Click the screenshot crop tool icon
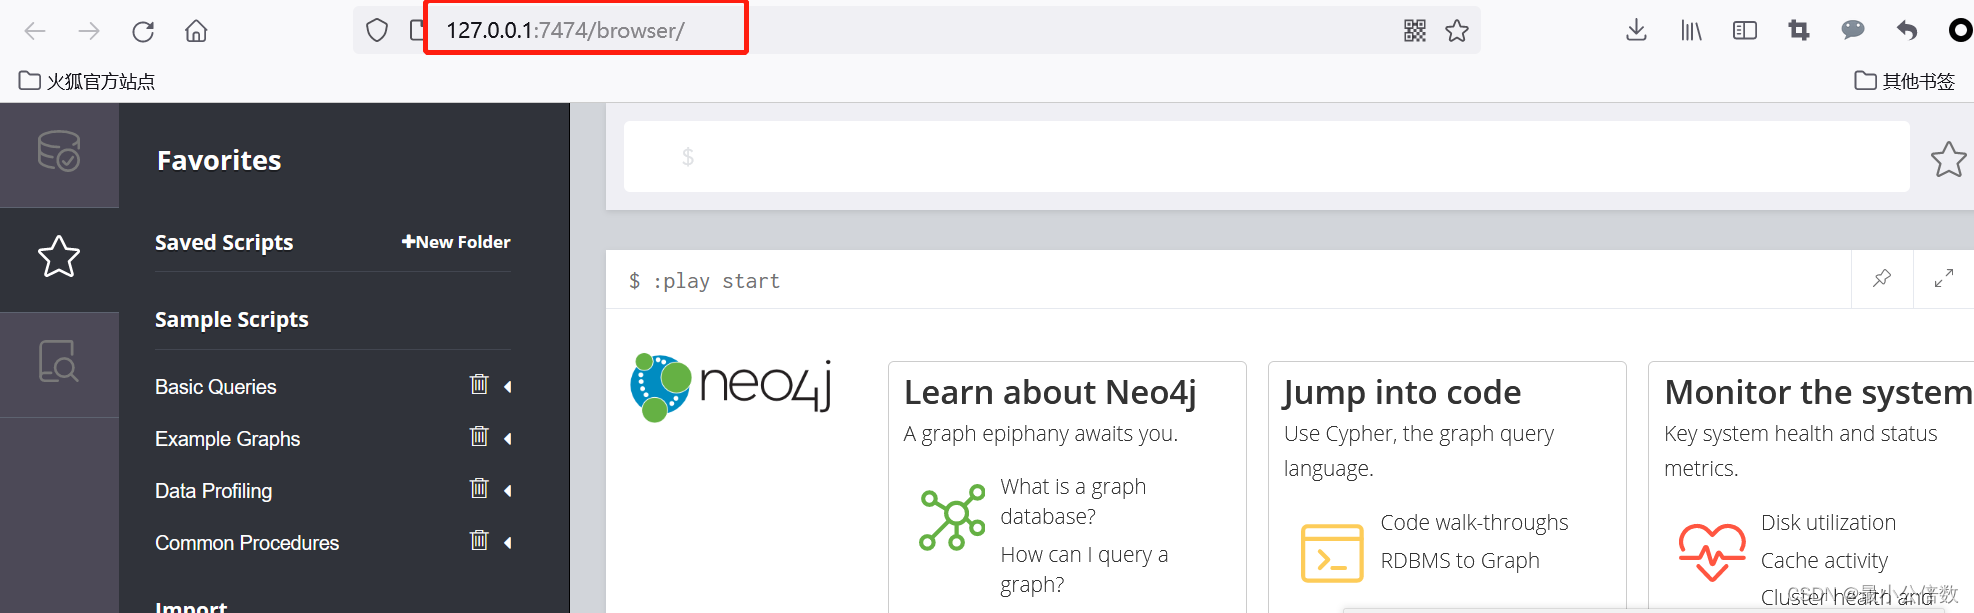The height and width of the screenshot is (613, 1974). click(1799, 31)
